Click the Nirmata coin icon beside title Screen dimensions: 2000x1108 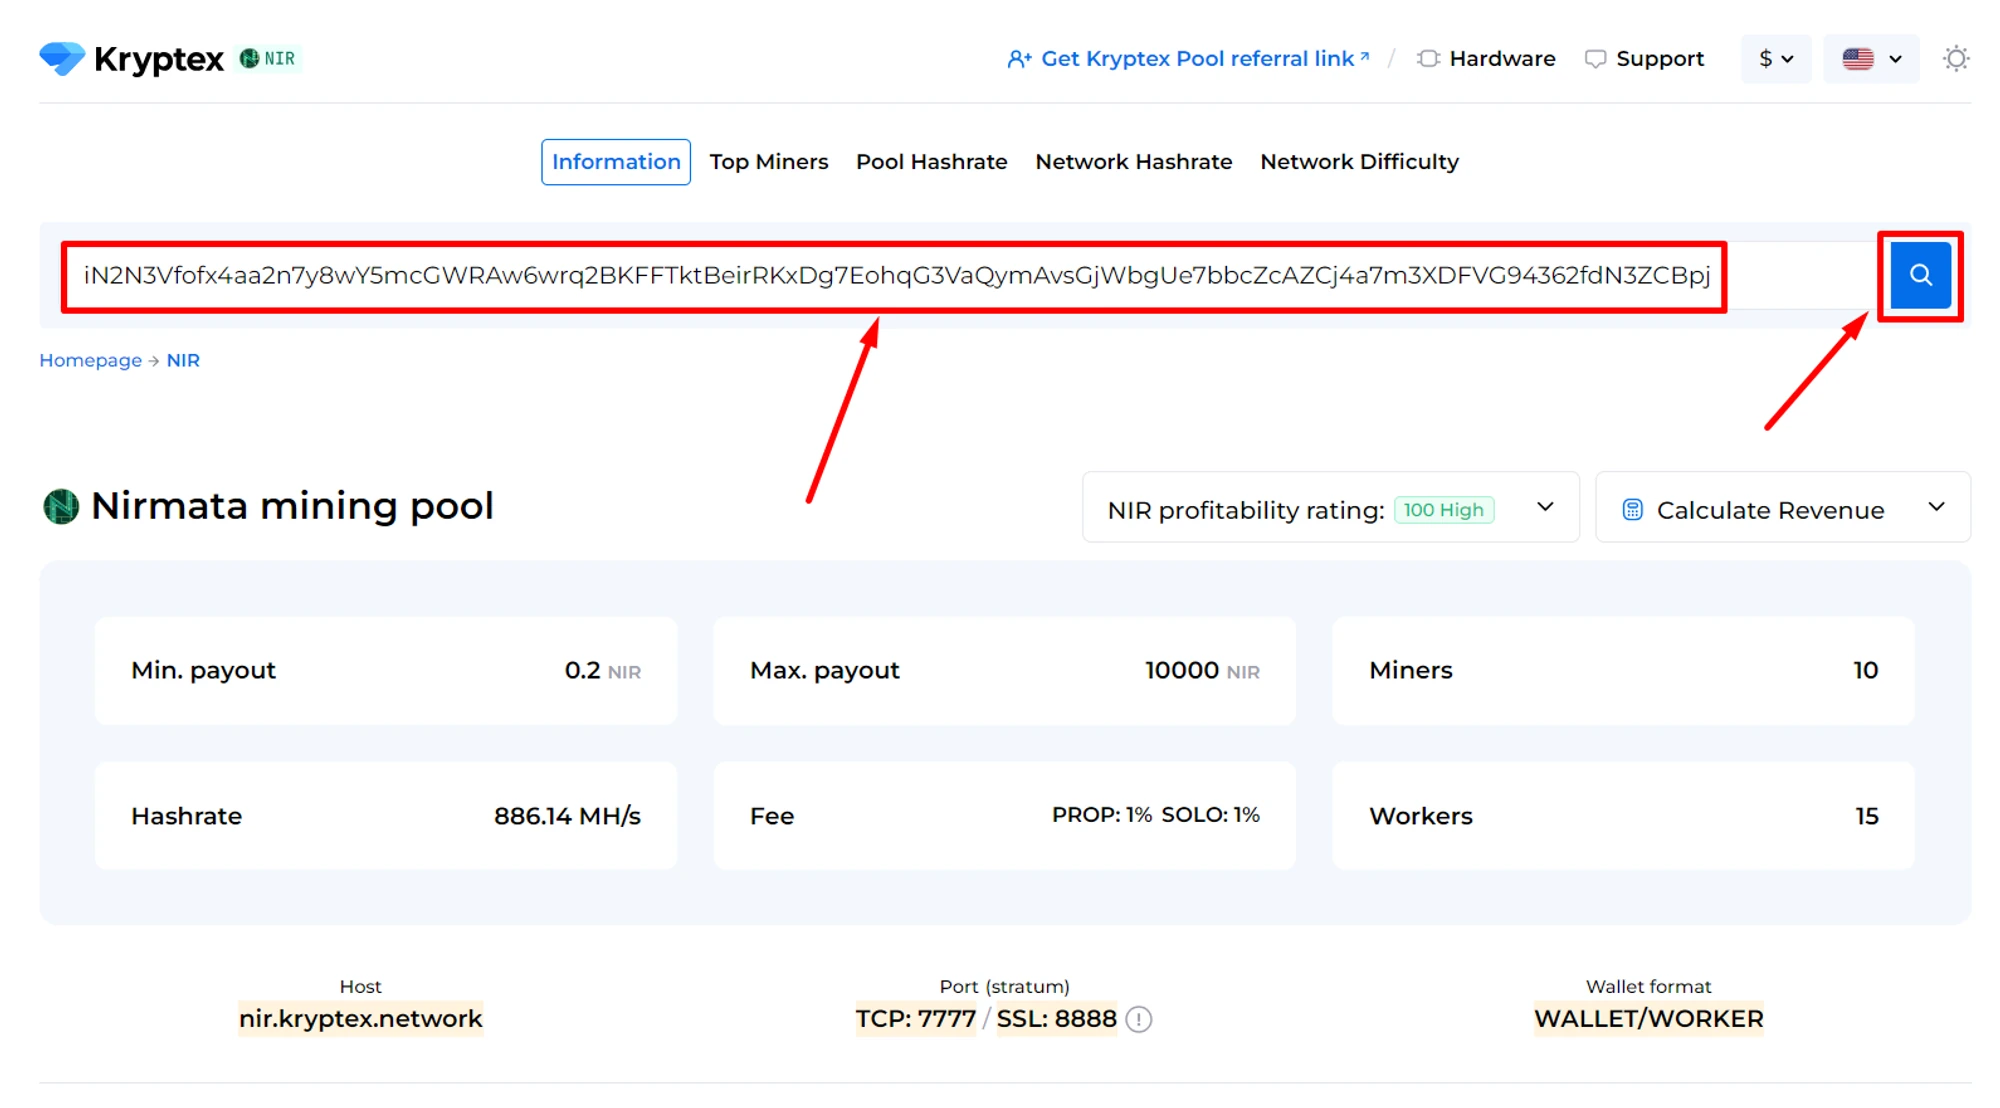61,506
